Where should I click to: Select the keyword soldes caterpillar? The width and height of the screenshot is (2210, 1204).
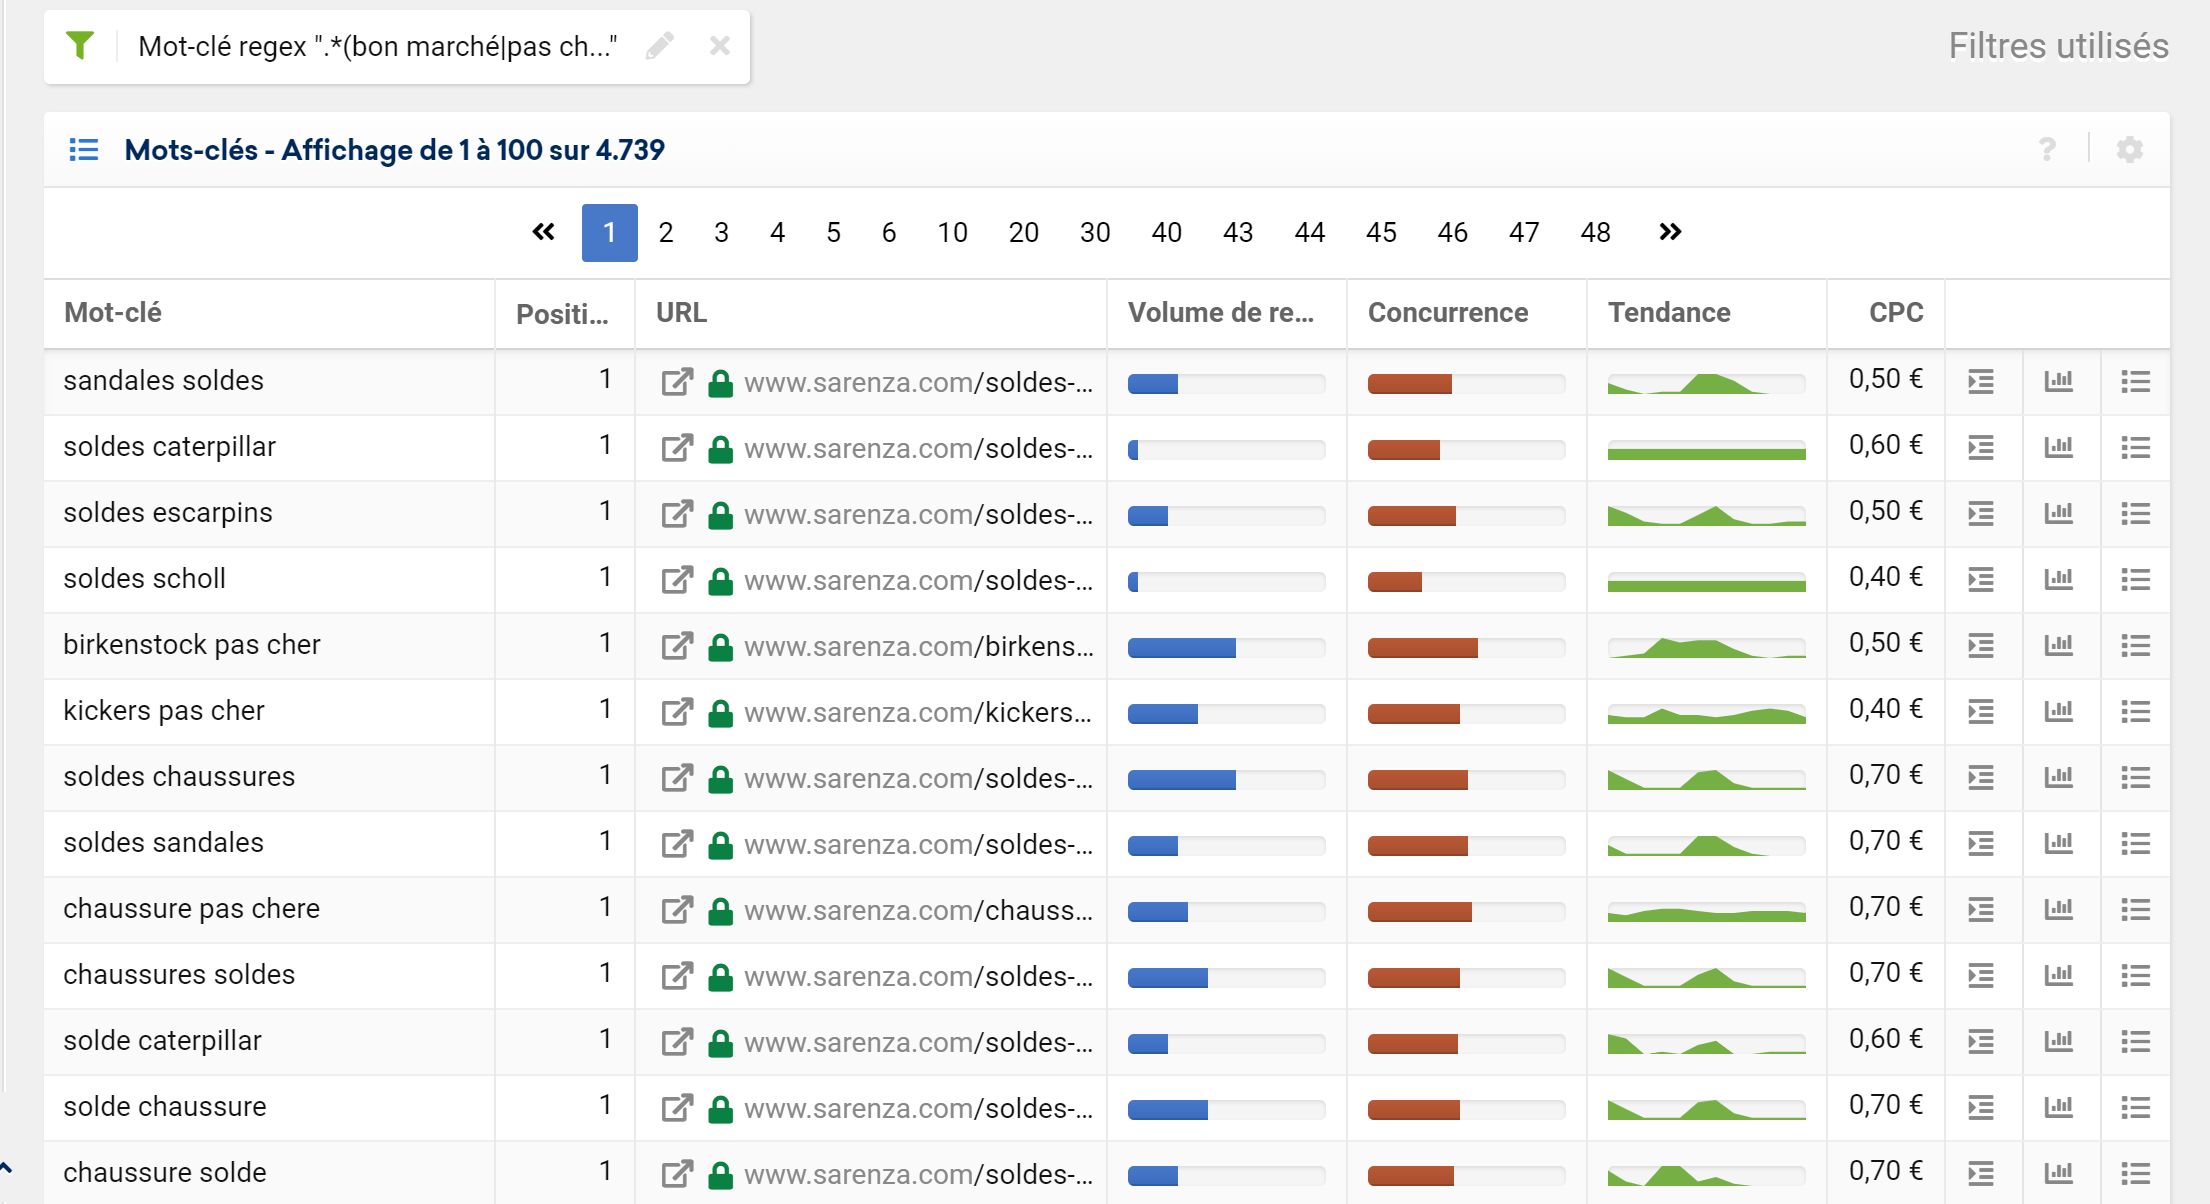[x=169, y=447]
